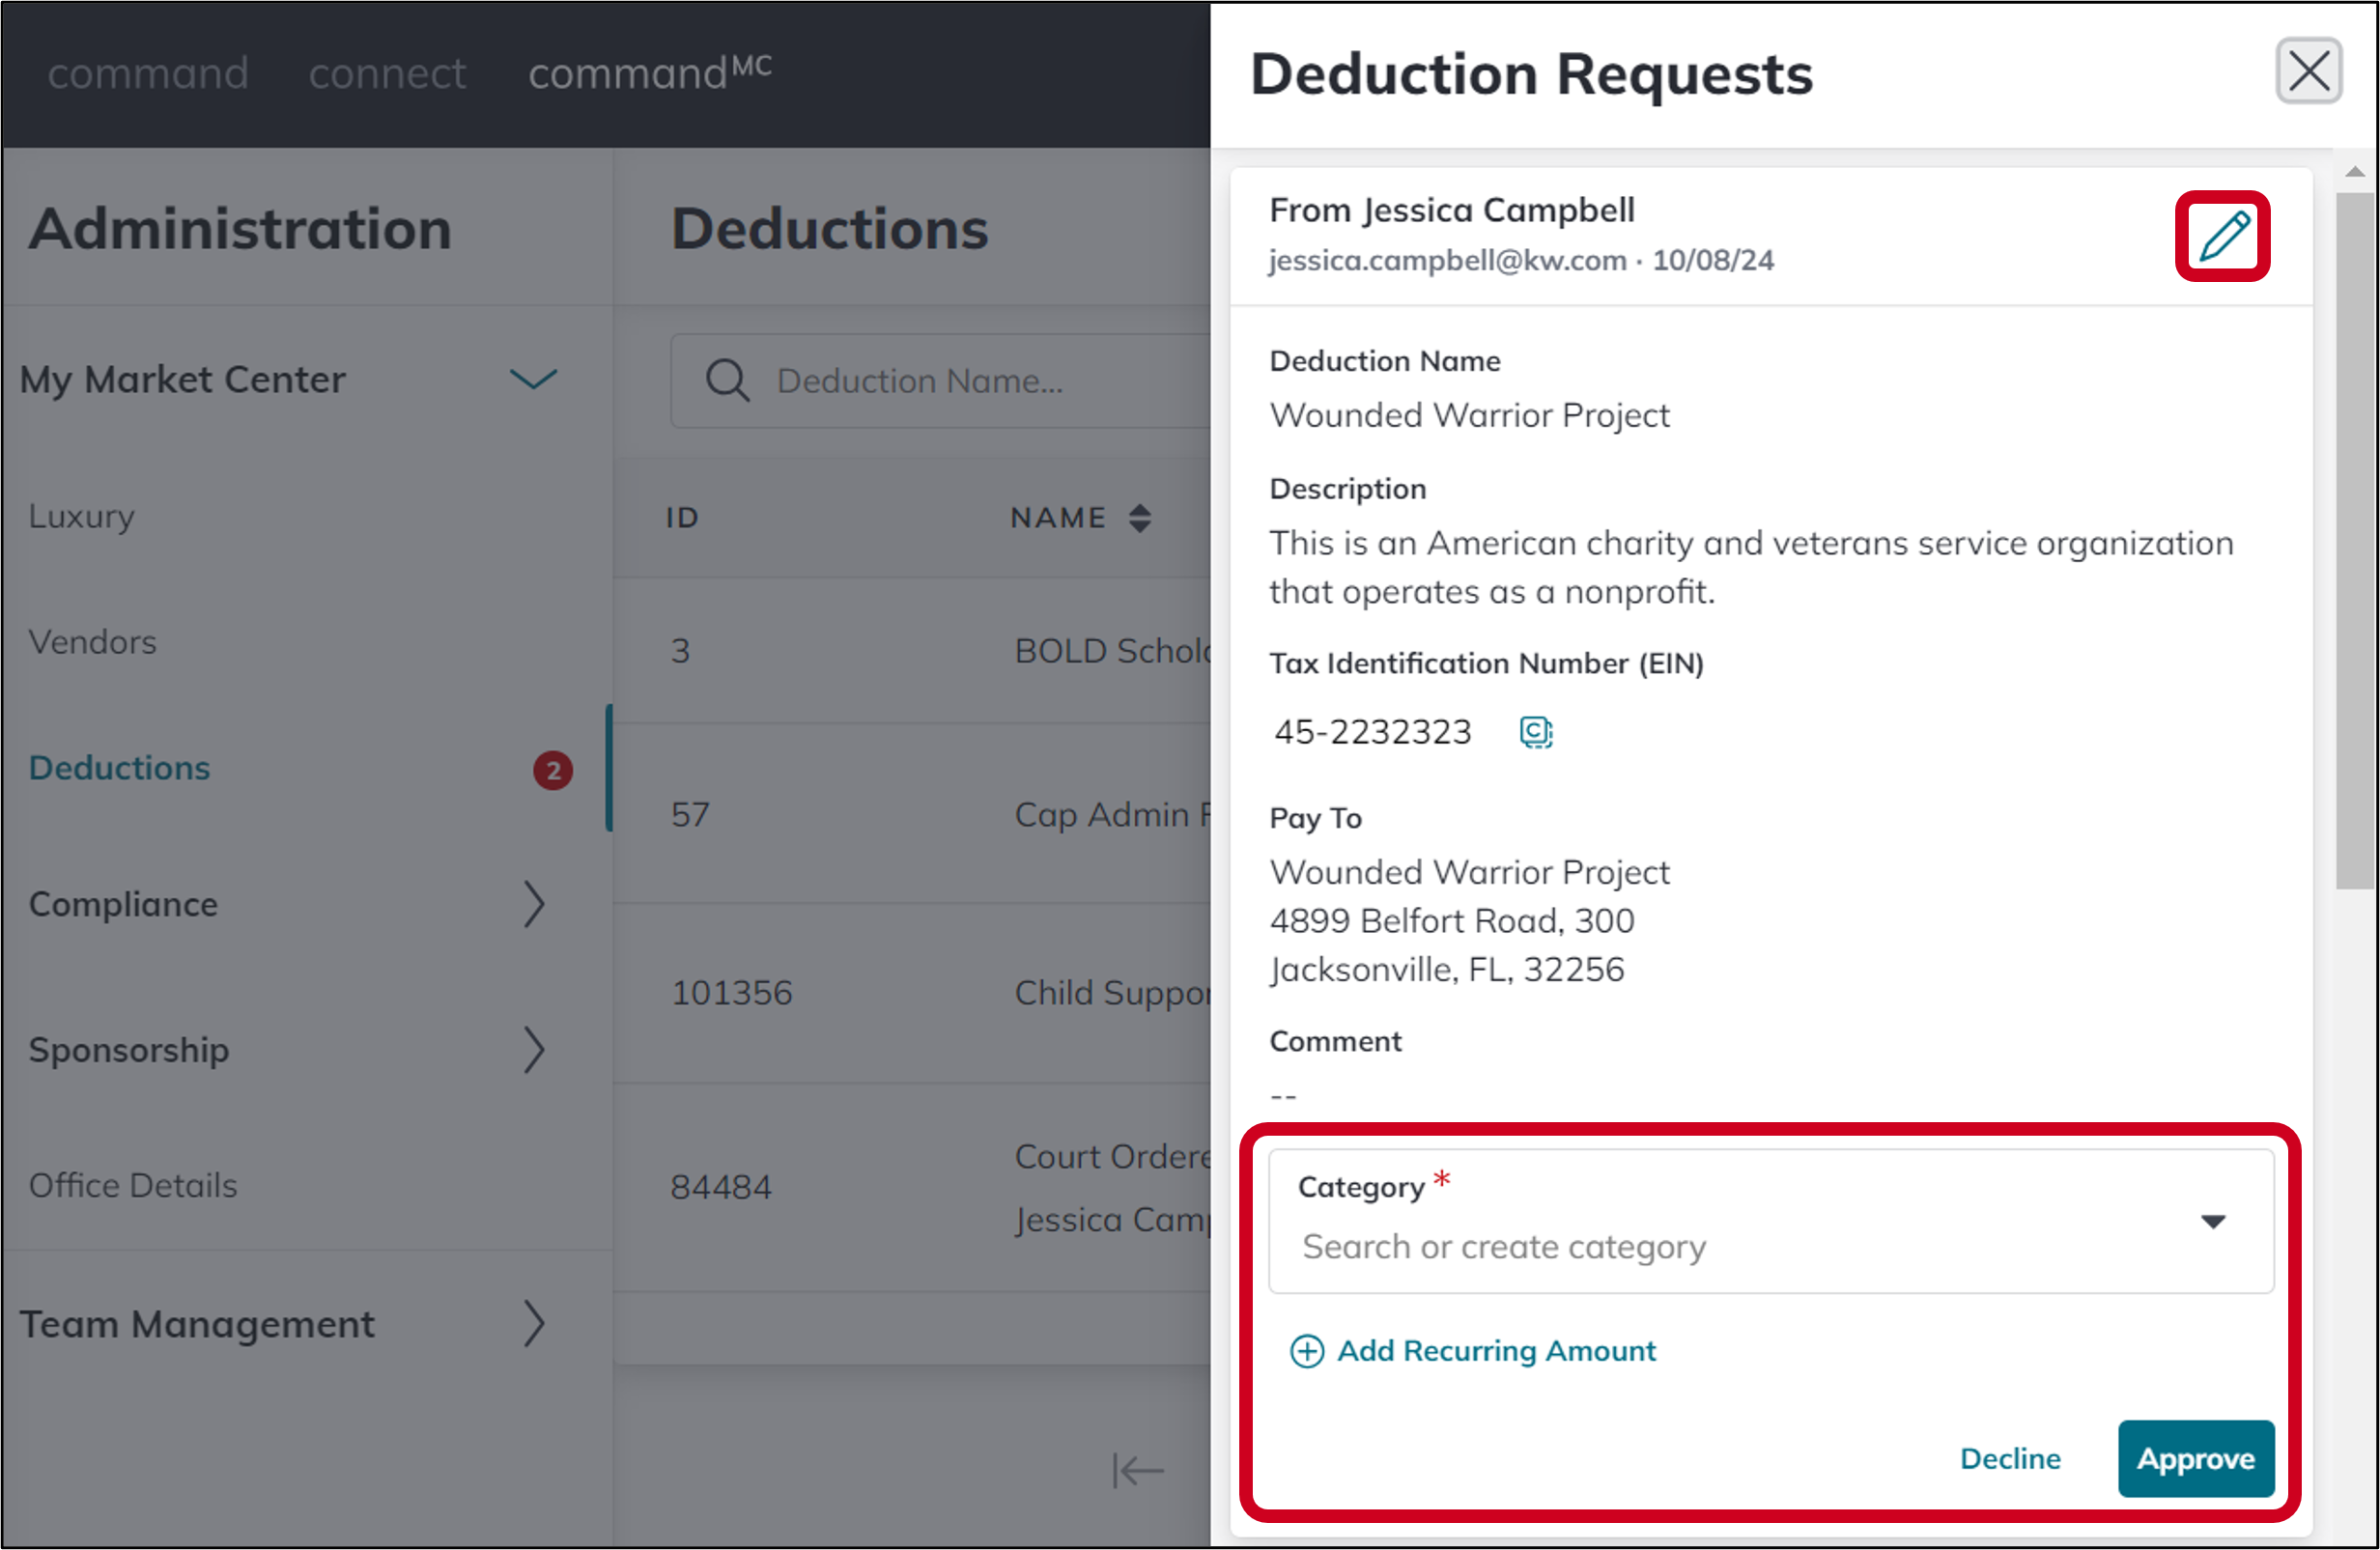The height and width of the screenshot is (1550, 2380).
Task: Expand the Team Management section
Action: (537, 1324)
